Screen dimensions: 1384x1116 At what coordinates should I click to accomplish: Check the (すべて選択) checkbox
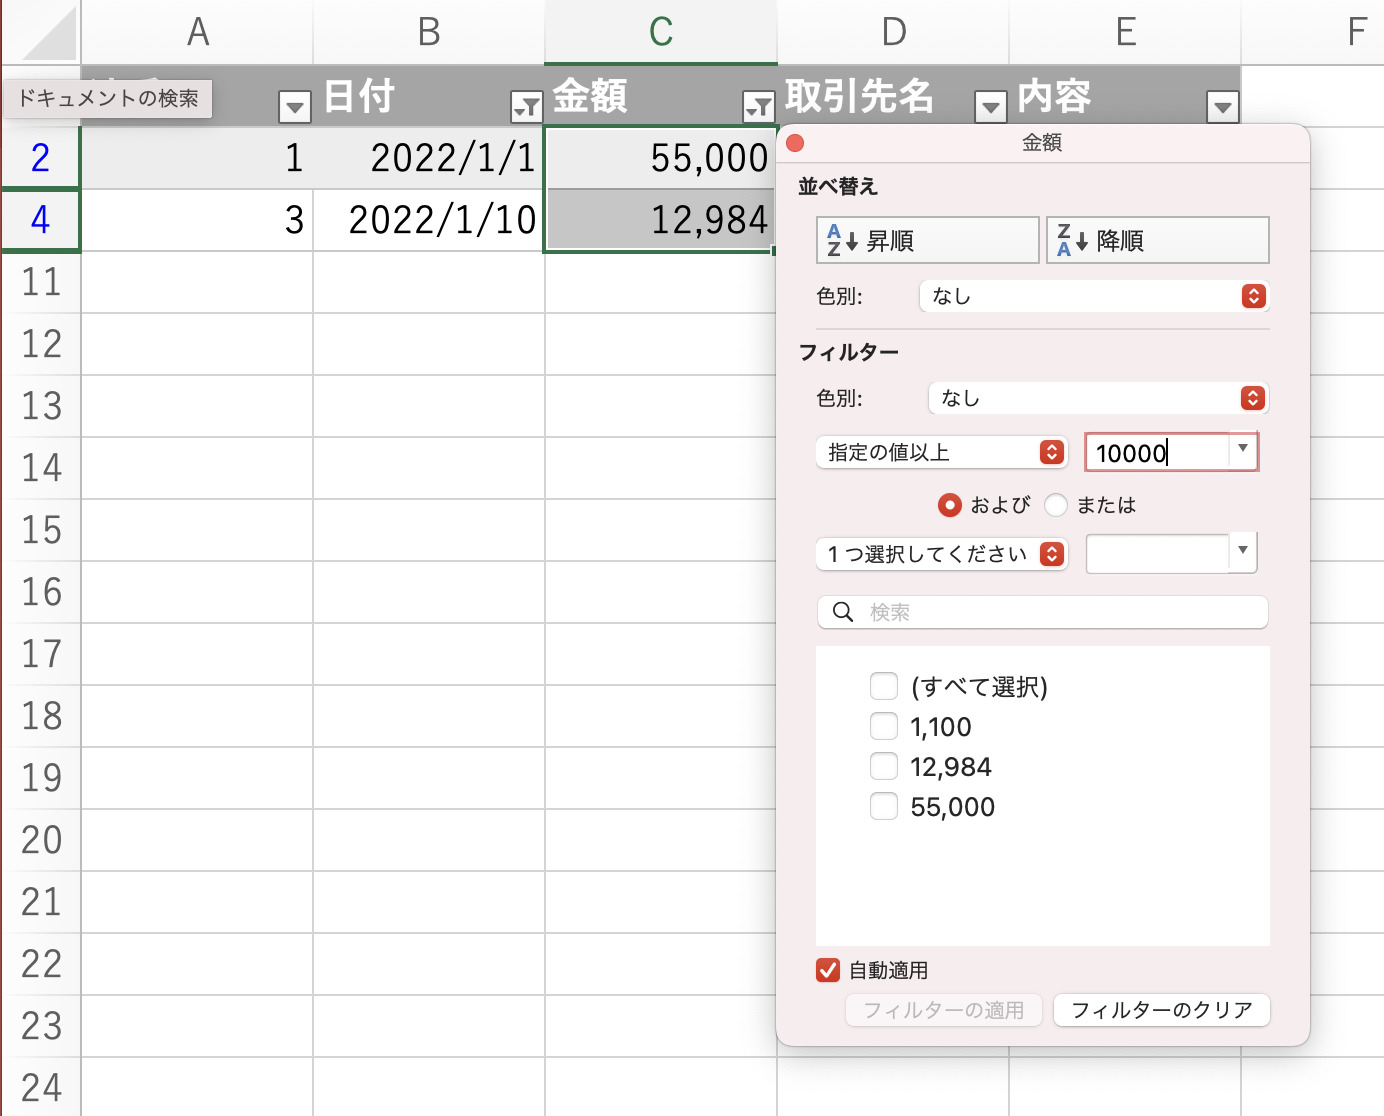pos(884,687)
